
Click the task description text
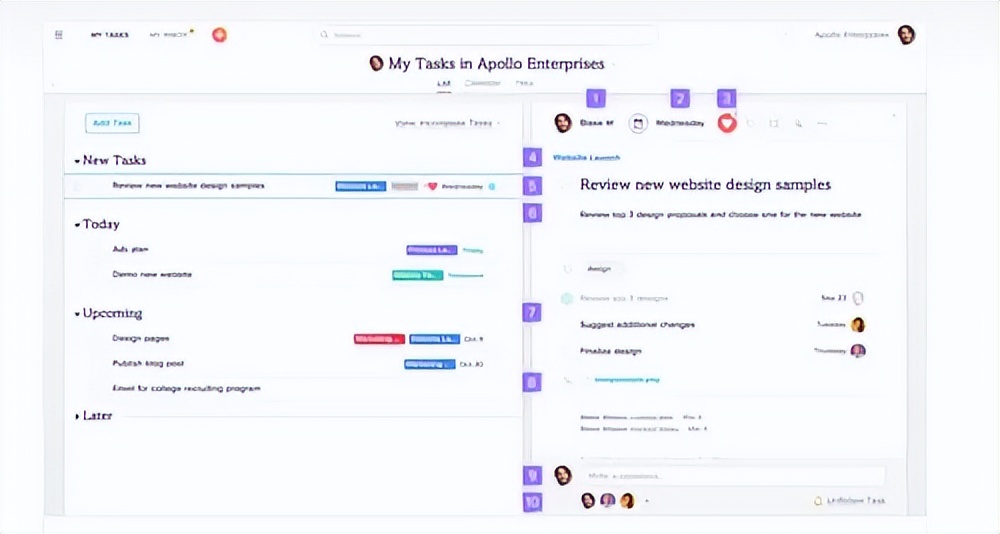click(x=721, y=214)
